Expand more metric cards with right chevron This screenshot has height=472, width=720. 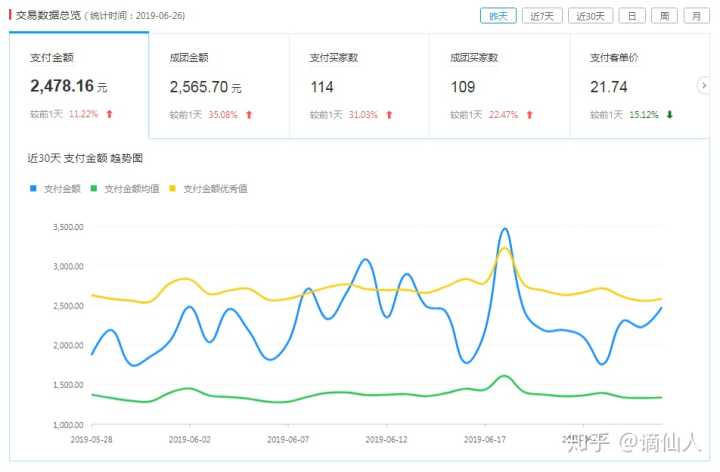tap(704, 86)
